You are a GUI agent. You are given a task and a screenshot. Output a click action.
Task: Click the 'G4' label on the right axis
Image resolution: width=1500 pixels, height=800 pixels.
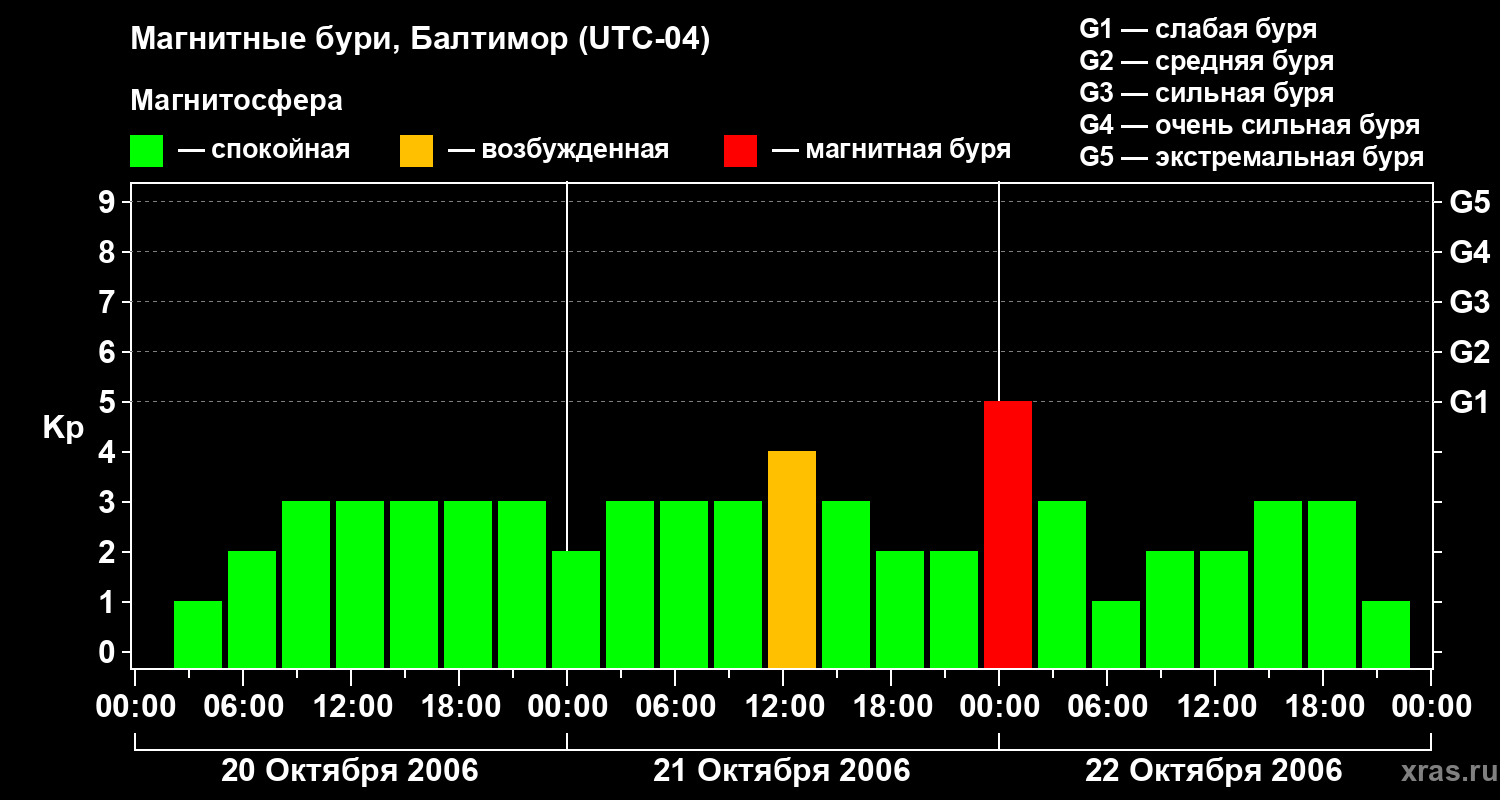coord(1469,252)
